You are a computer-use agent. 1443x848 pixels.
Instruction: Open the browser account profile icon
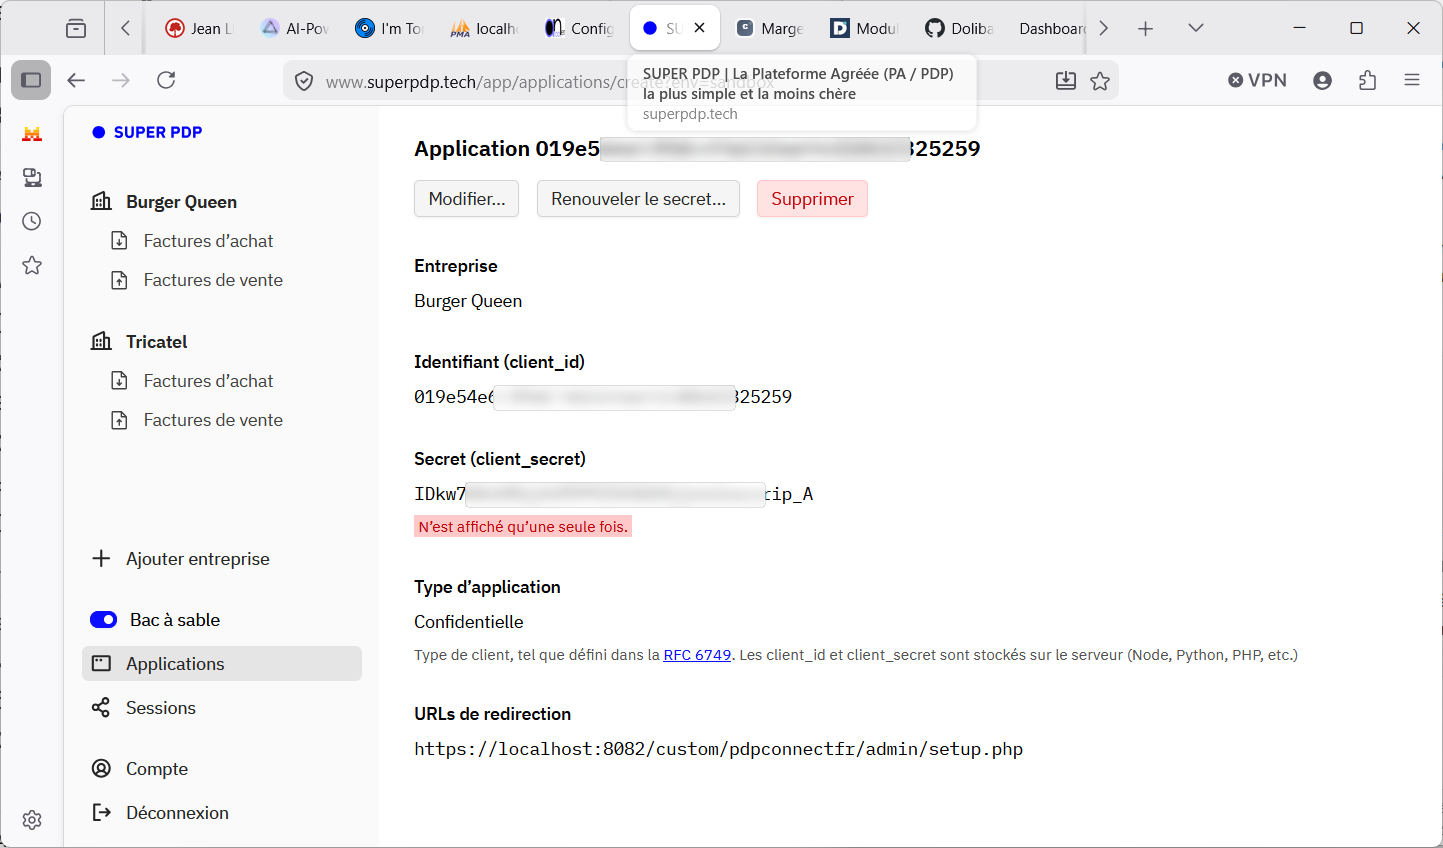[1322, 80]
